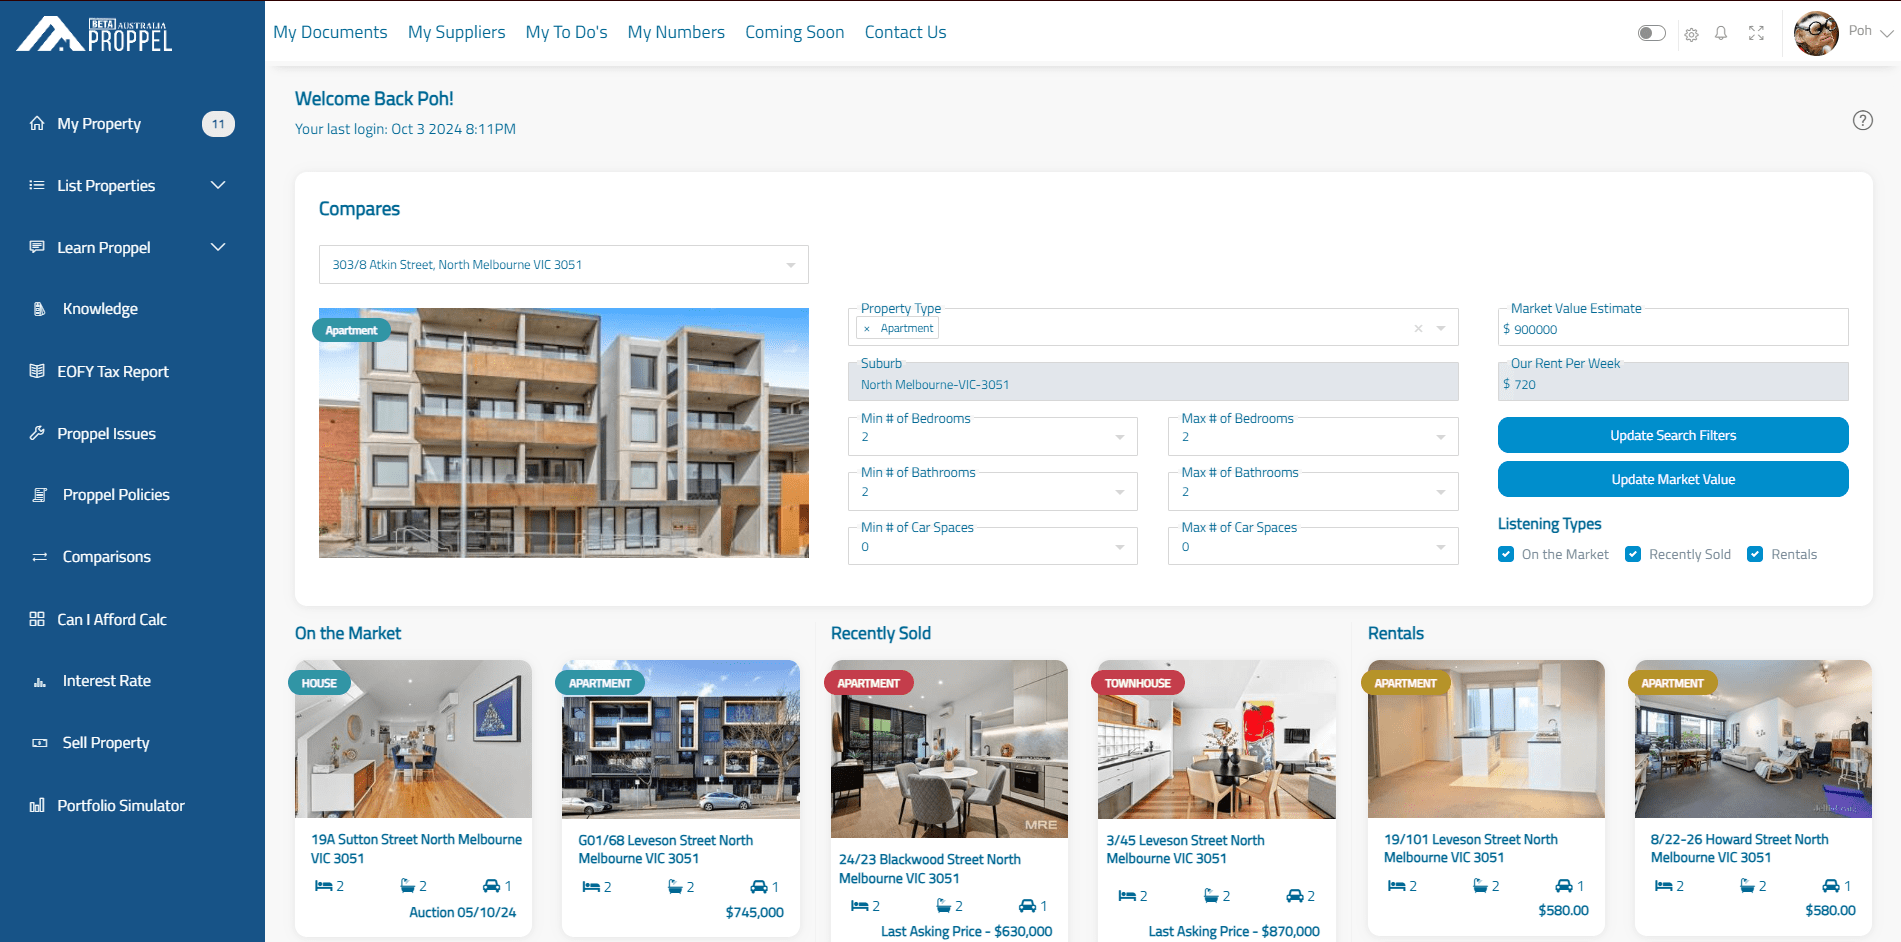Toggle the switch in the top header
The height and width of the screenshot is (942, 1901).
pos(1651,33)
